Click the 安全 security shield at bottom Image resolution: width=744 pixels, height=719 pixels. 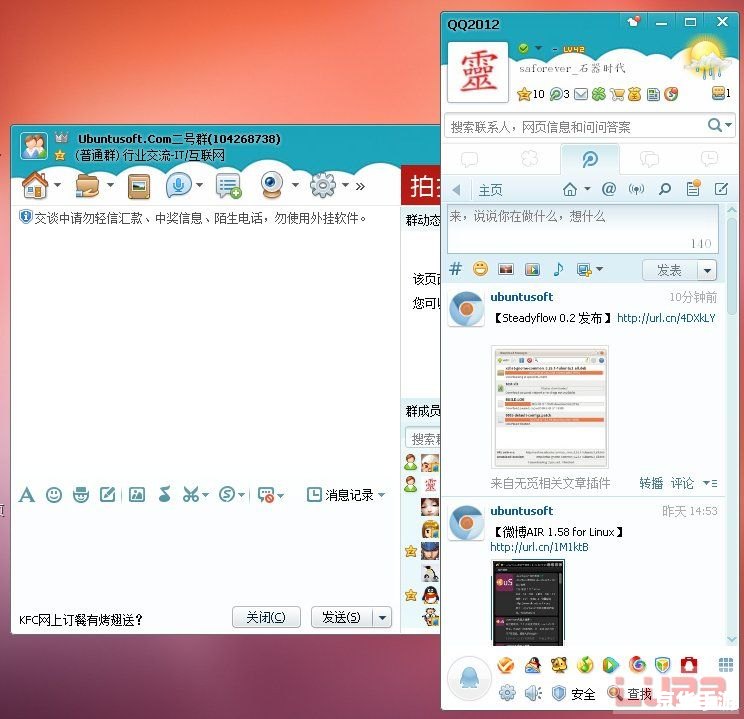coord(574,693)
